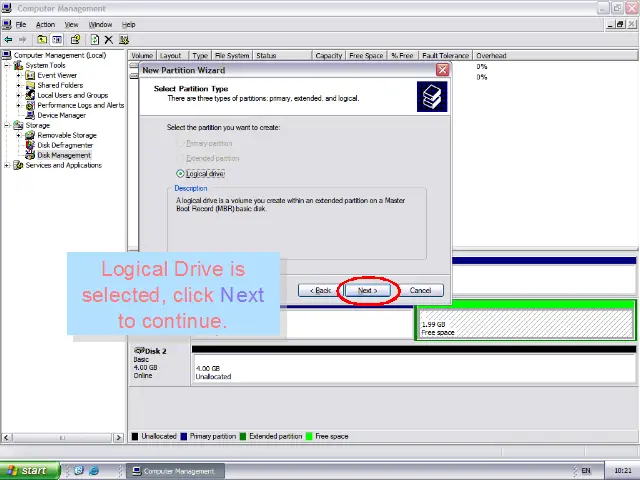The height and width of the screenshot is (480, 640).
Task: Sort by the Layout column header
Action: click(173, 56)
